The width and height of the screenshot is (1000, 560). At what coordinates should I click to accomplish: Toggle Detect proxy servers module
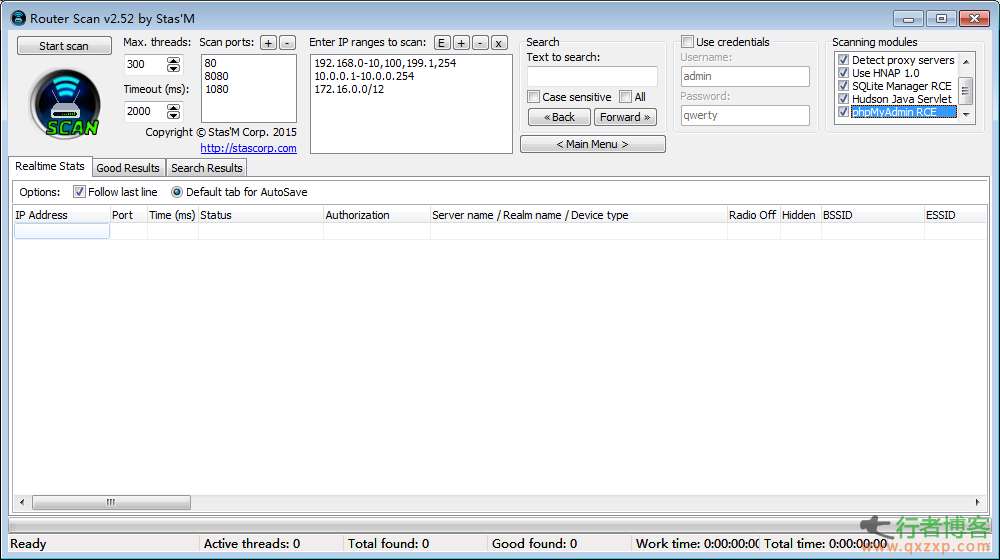point(843,60)
